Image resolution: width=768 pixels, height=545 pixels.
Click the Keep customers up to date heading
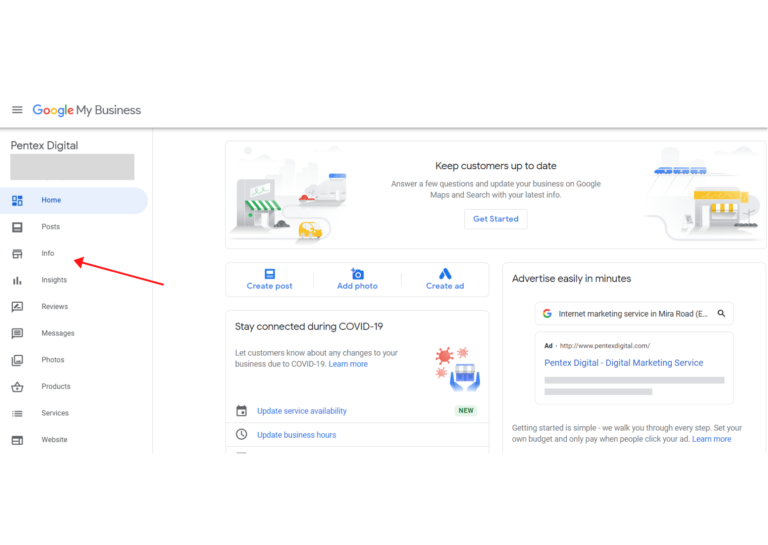tap(496, 166)
